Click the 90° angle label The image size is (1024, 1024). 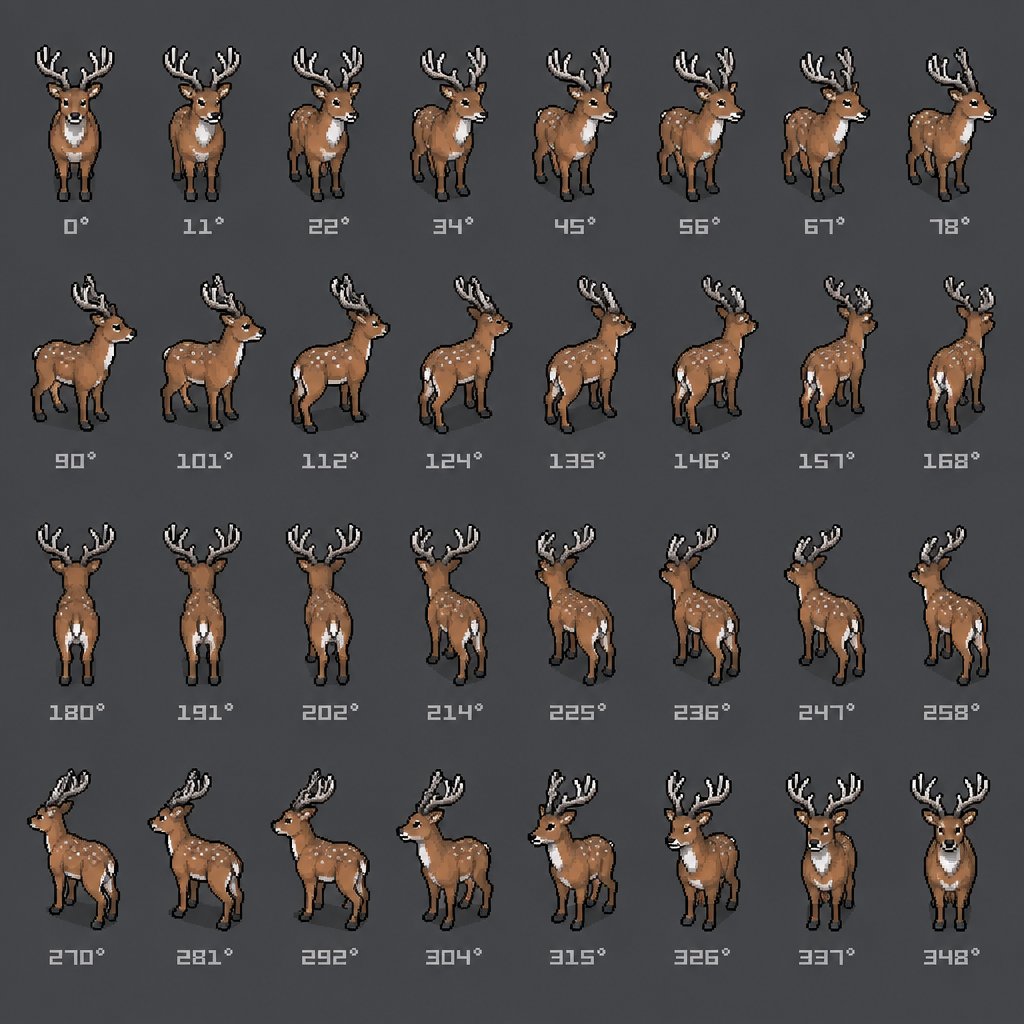point(75,461)
